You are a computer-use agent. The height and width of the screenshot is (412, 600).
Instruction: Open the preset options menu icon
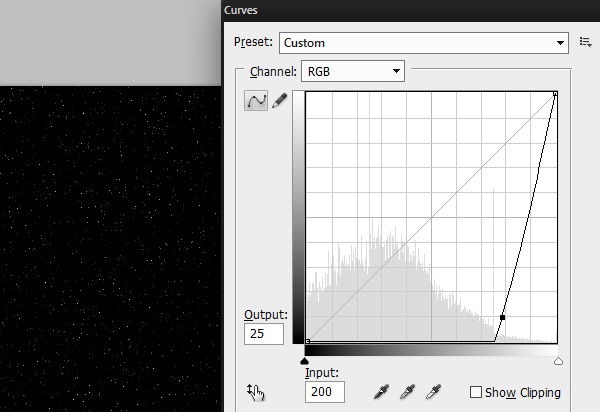(x=585, y=42)
